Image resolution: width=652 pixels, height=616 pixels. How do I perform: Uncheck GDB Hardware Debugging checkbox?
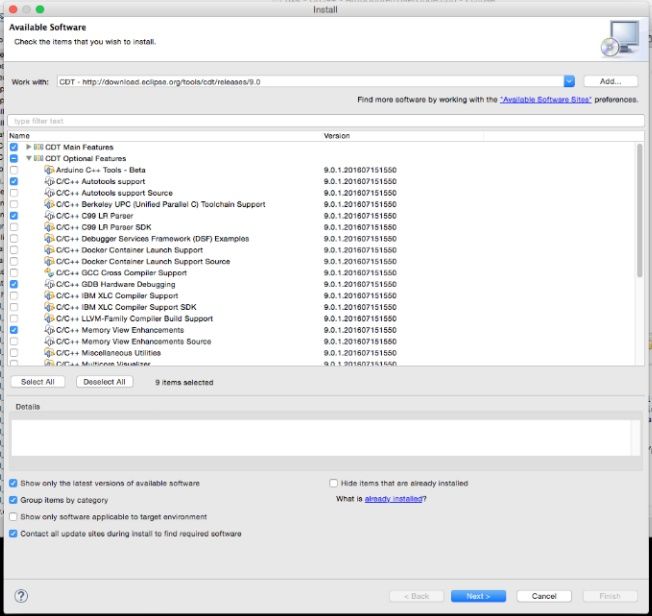[x=14, y=284]
